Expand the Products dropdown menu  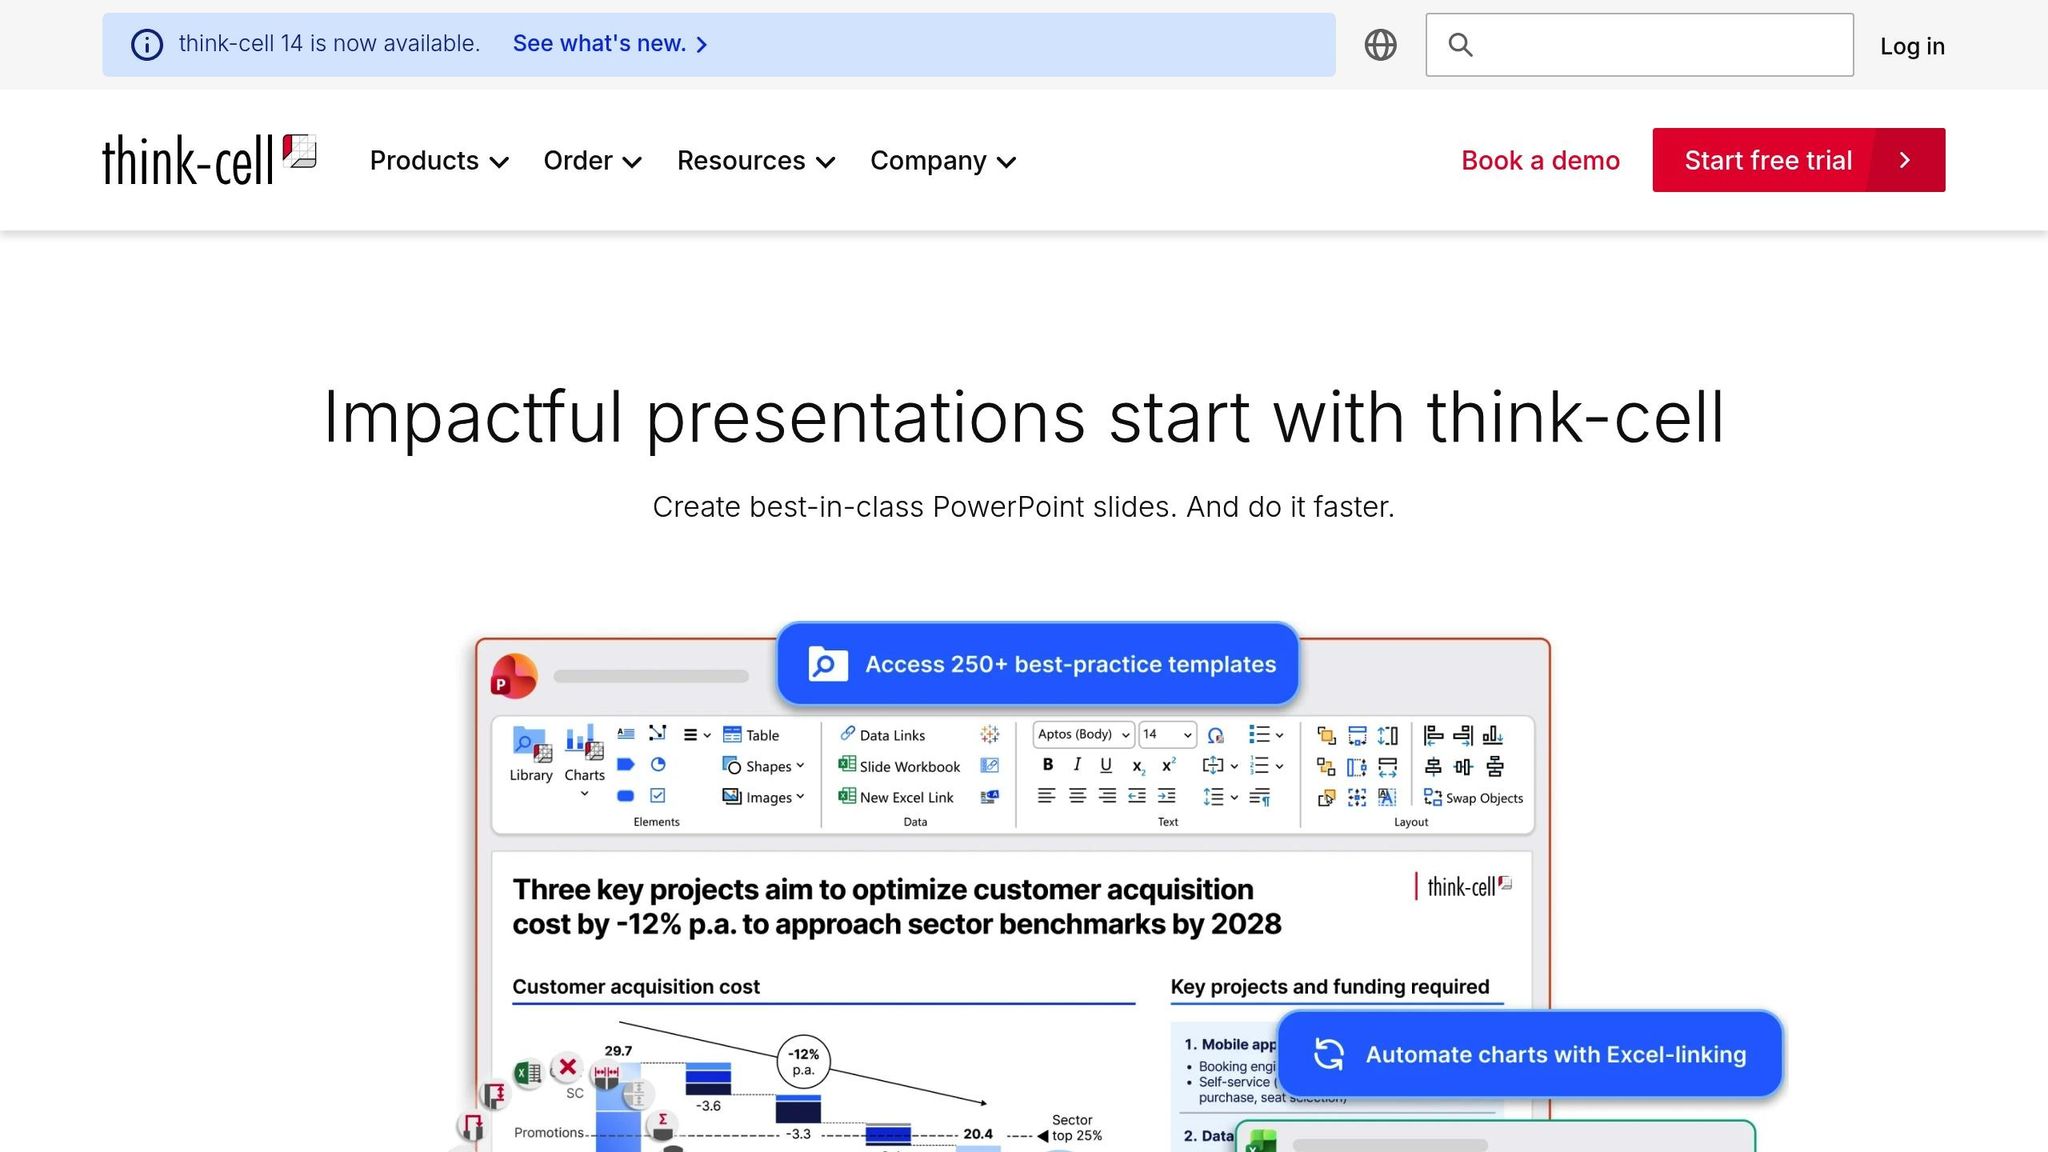[x=439, y=161]
